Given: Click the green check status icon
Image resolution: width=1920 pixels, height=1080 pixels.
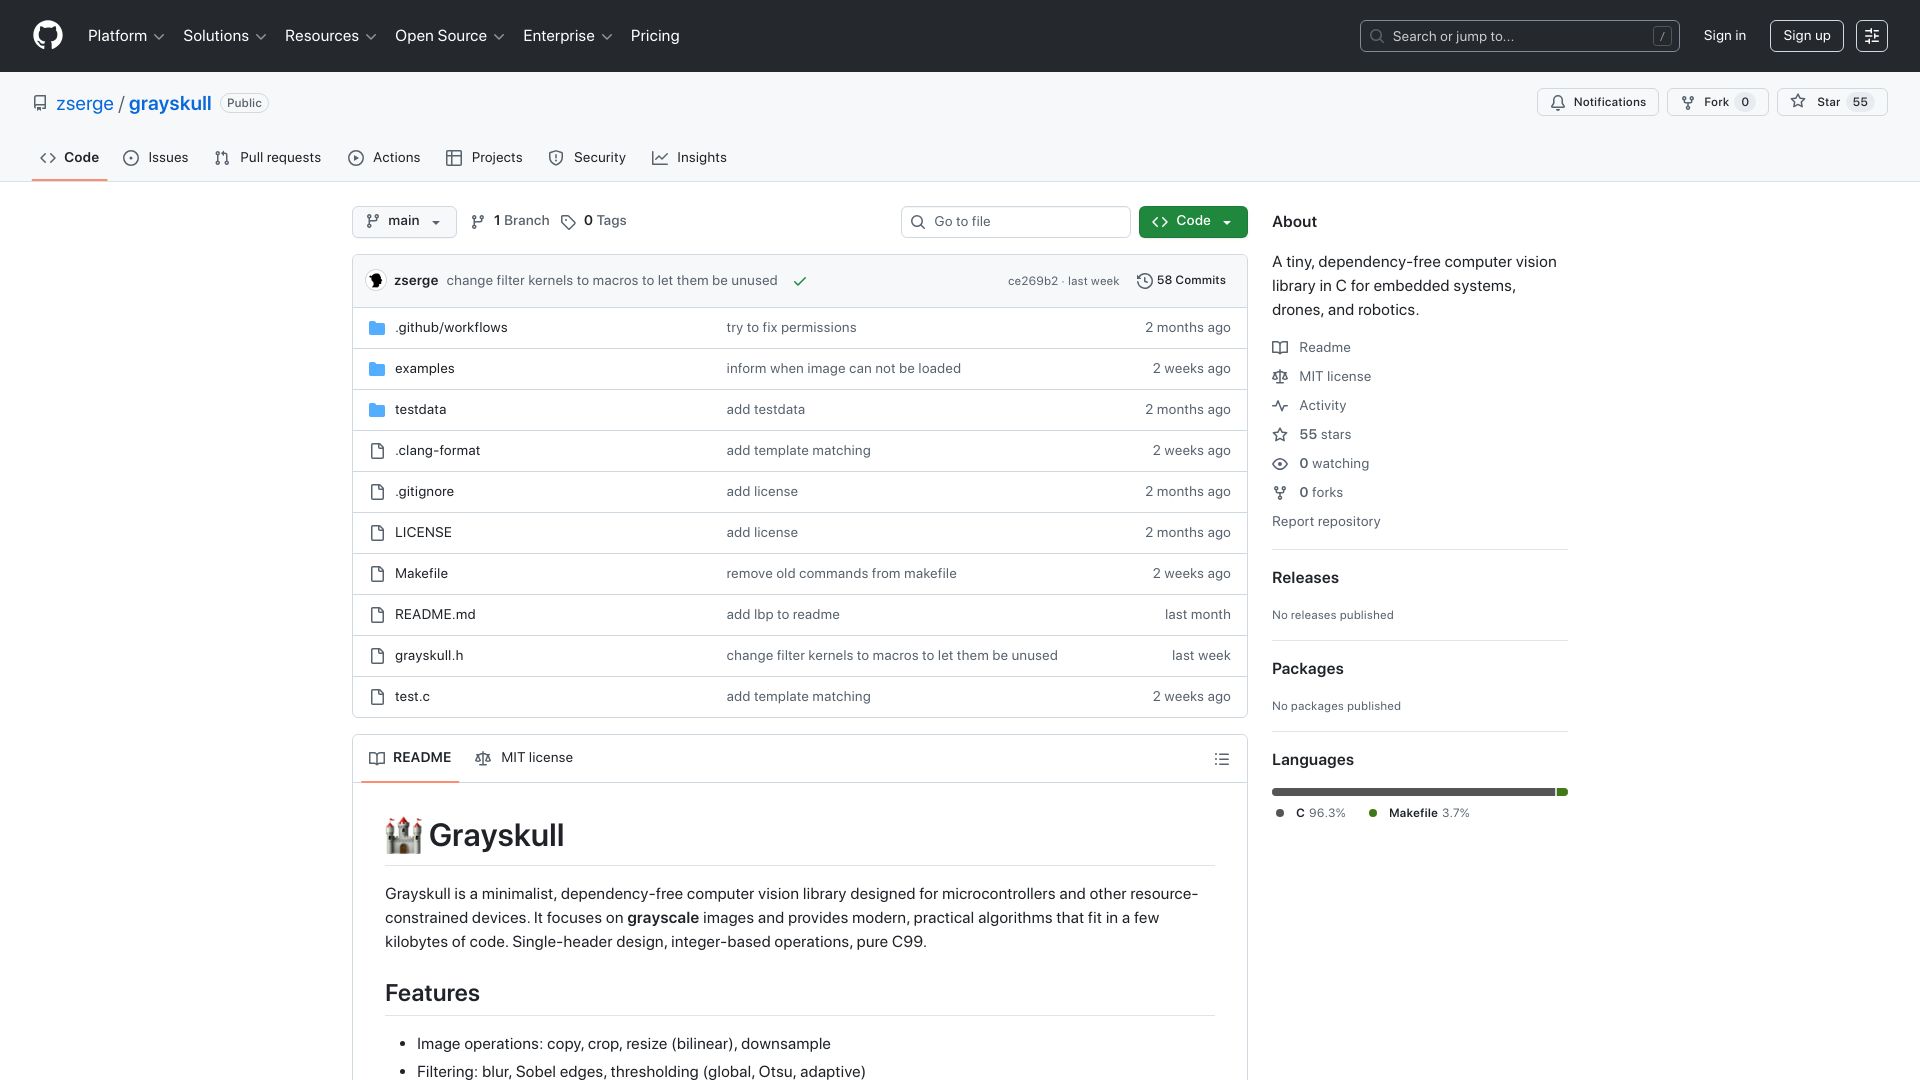Looking at the screenshot, I should pyautogui.click(x=800, y=281).
